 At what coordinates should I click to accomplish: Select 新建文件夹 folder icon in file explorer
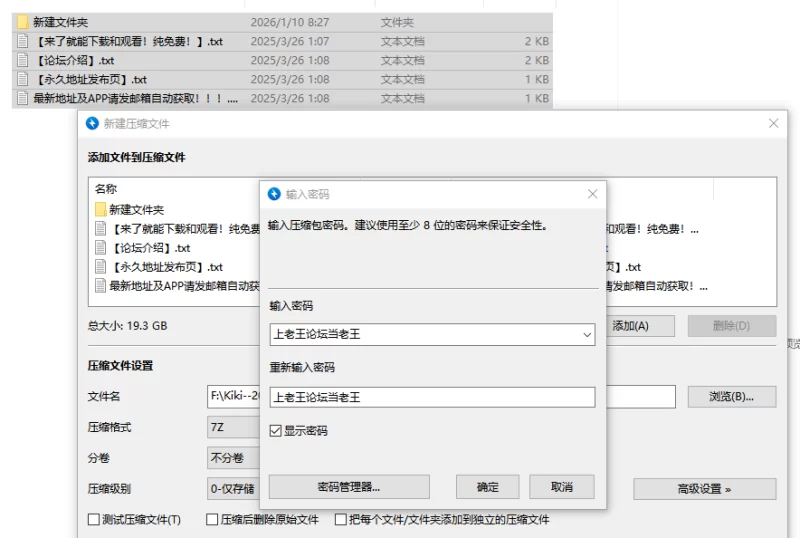(x=22, y=22)
